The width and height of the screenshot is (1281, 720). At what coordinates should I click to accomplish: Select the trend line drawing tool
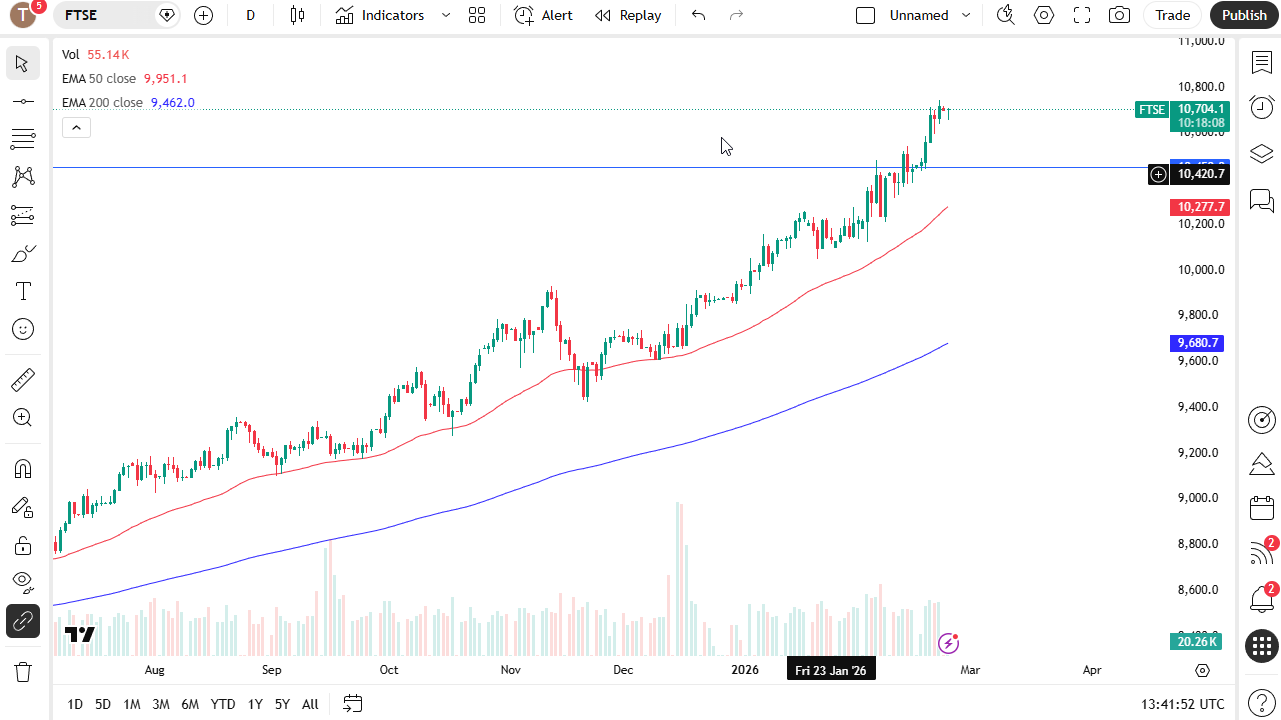click(22, 101)
